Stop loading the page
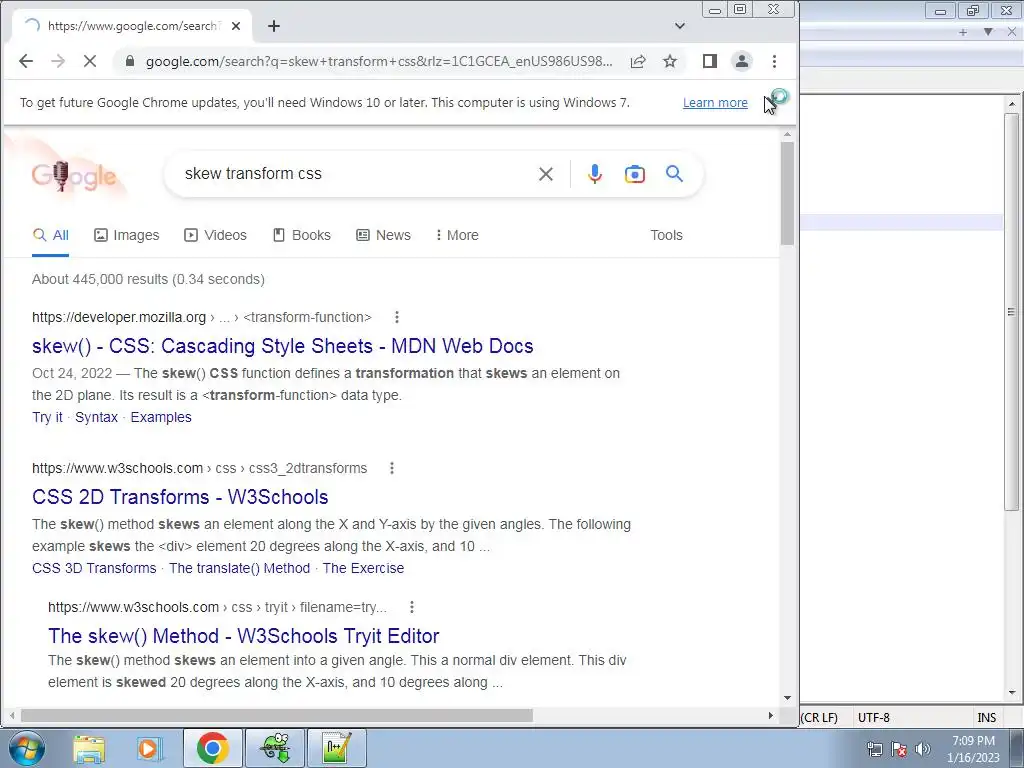 (x=90, y=61)
